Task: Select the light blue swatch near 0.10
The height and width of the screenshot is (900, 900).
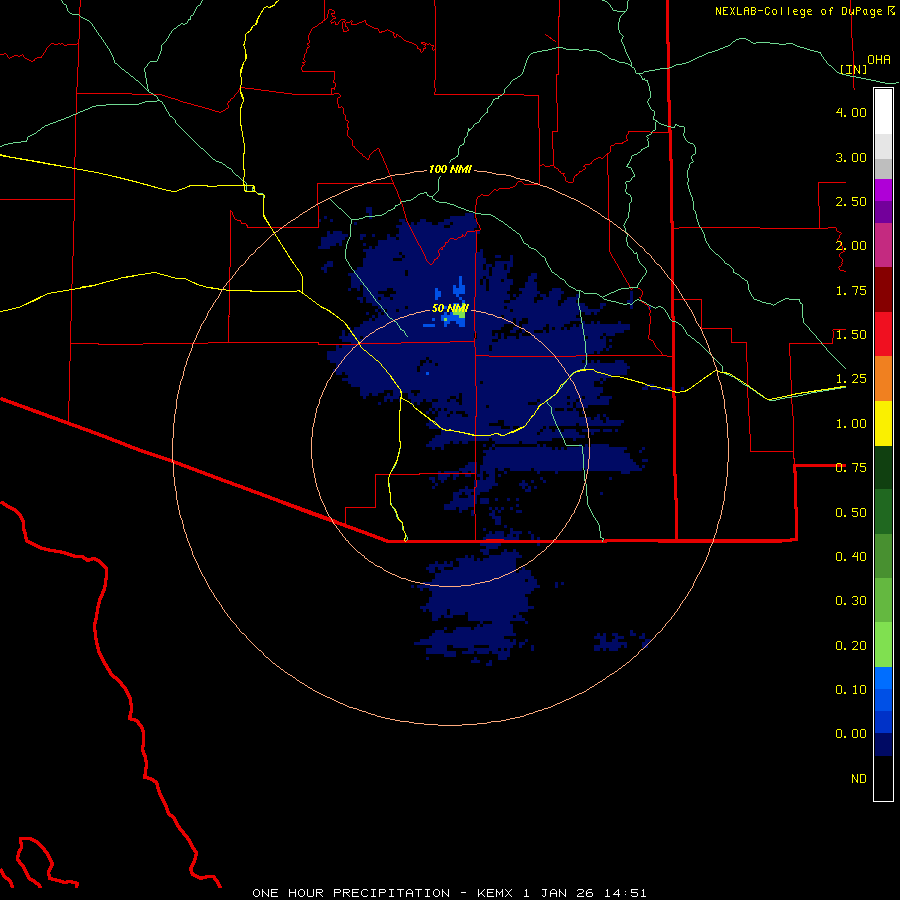Action: tap(883, 678)
